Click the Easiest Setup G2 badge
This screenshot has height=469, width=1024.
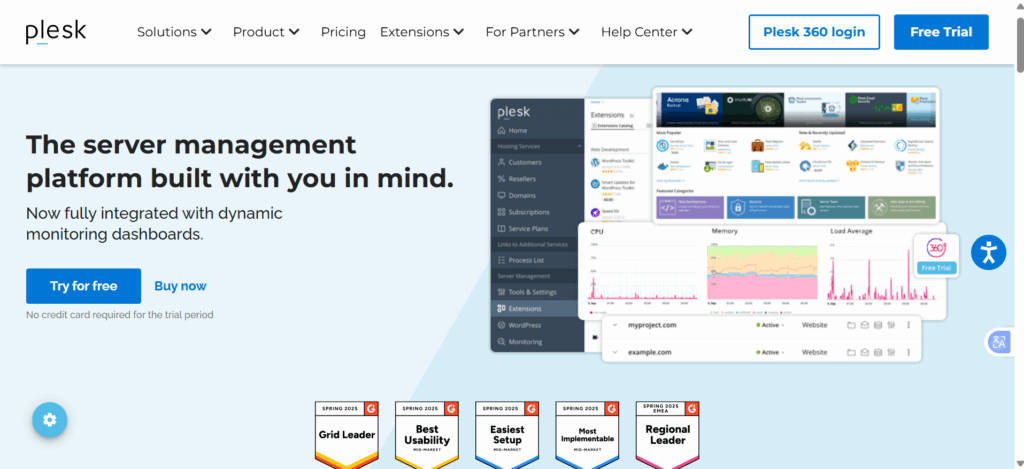(x=507, y=435)
